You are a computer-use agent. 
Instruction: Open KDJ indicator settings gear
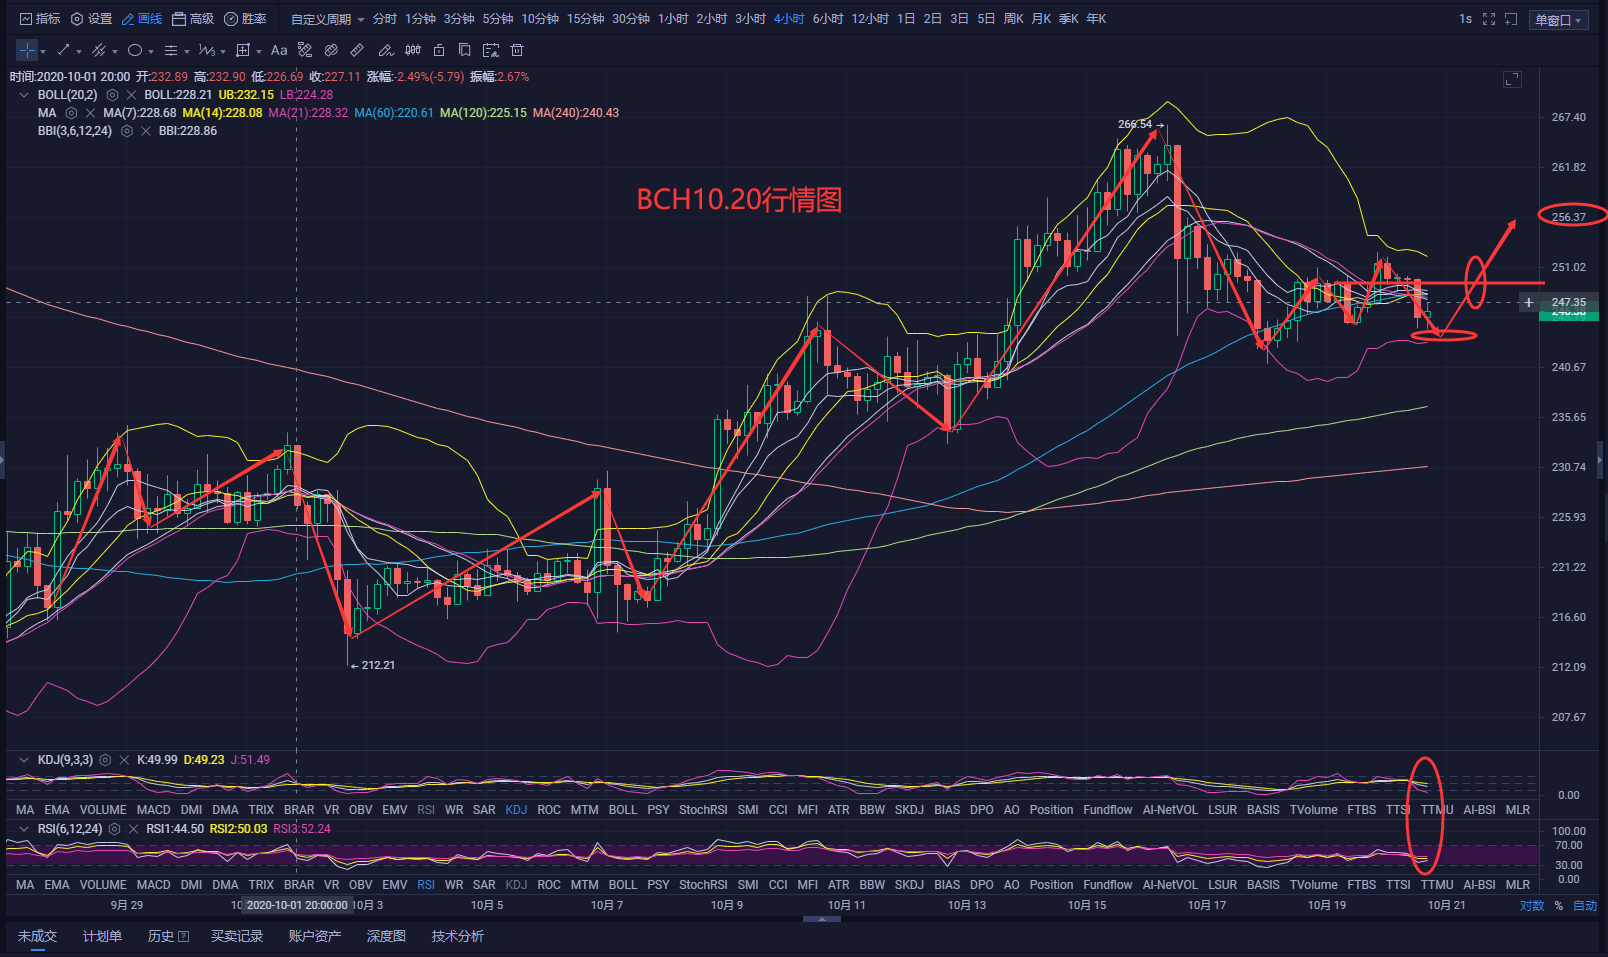105,760
